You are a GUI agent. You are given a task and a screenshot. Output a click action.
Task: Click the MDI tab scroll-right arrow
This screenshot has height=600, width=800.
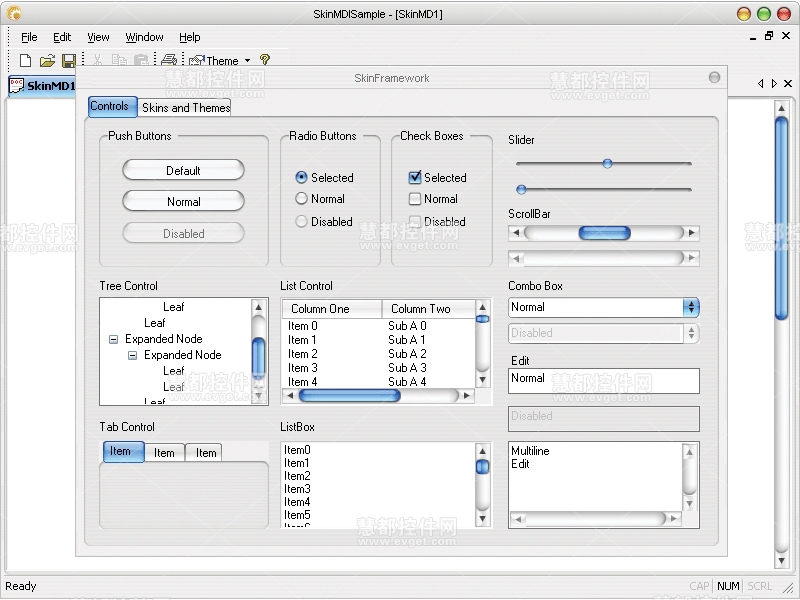click(x=774, y=84)
